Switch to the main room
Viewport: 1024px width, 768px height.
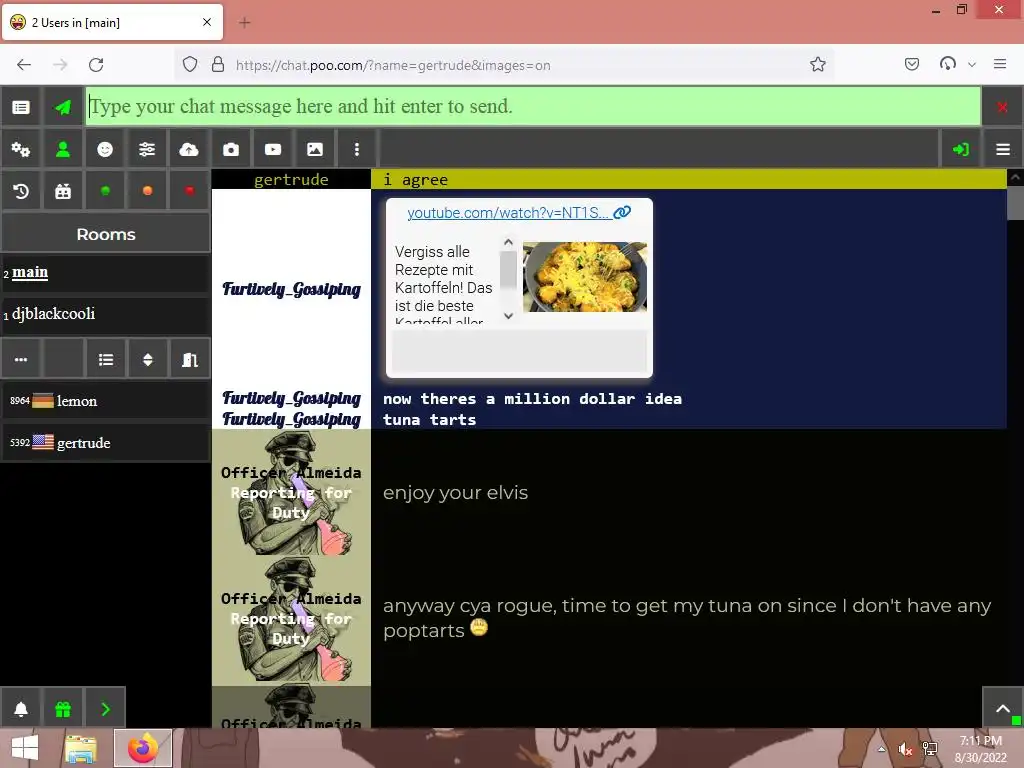tap(106, 272)
